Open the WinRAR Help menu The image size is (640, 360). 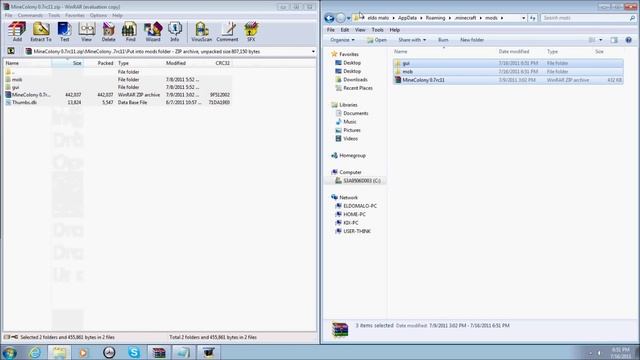point(117,16)
